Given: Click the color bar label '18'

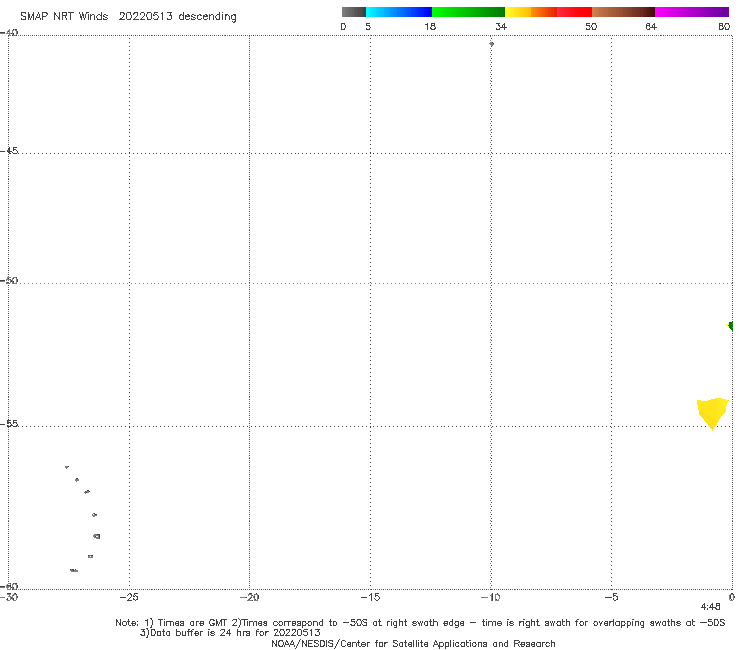Looking at the screenshot, I should (430, 26).
